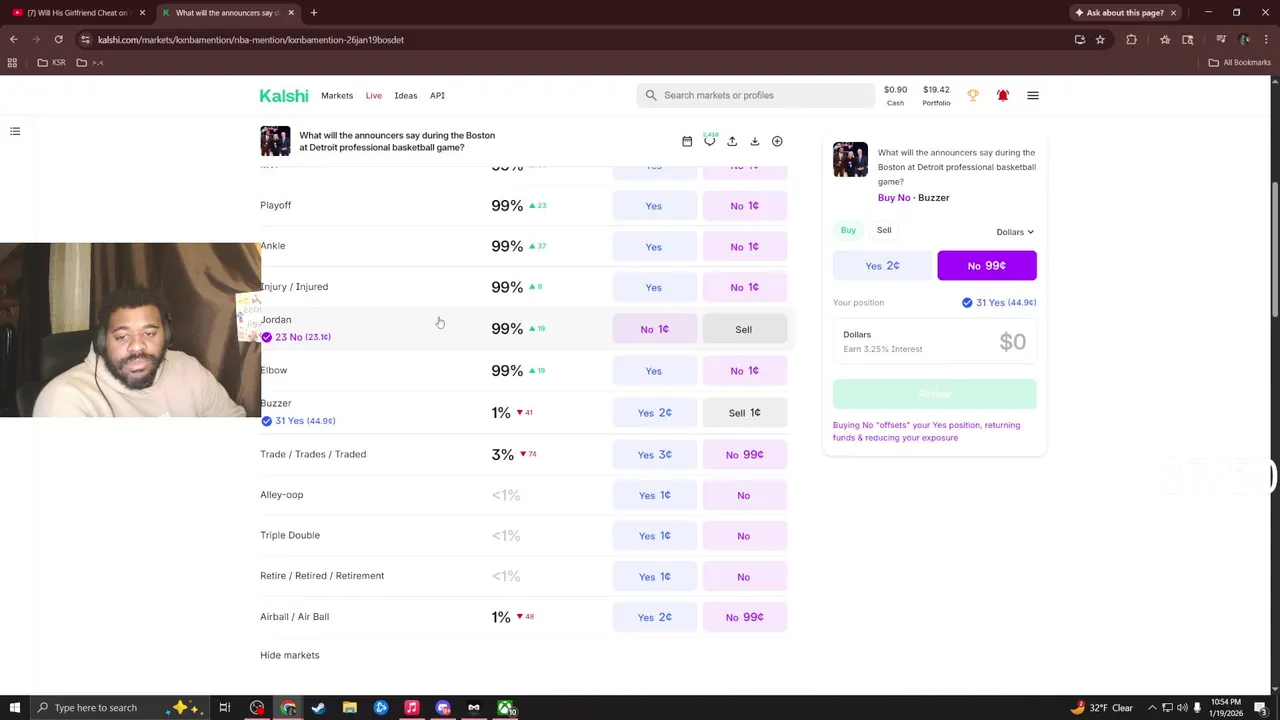1280x720 pixels.
Task: Open File Explorer from the taskbar
Action: pyautogui.click(x=350, y=708)
